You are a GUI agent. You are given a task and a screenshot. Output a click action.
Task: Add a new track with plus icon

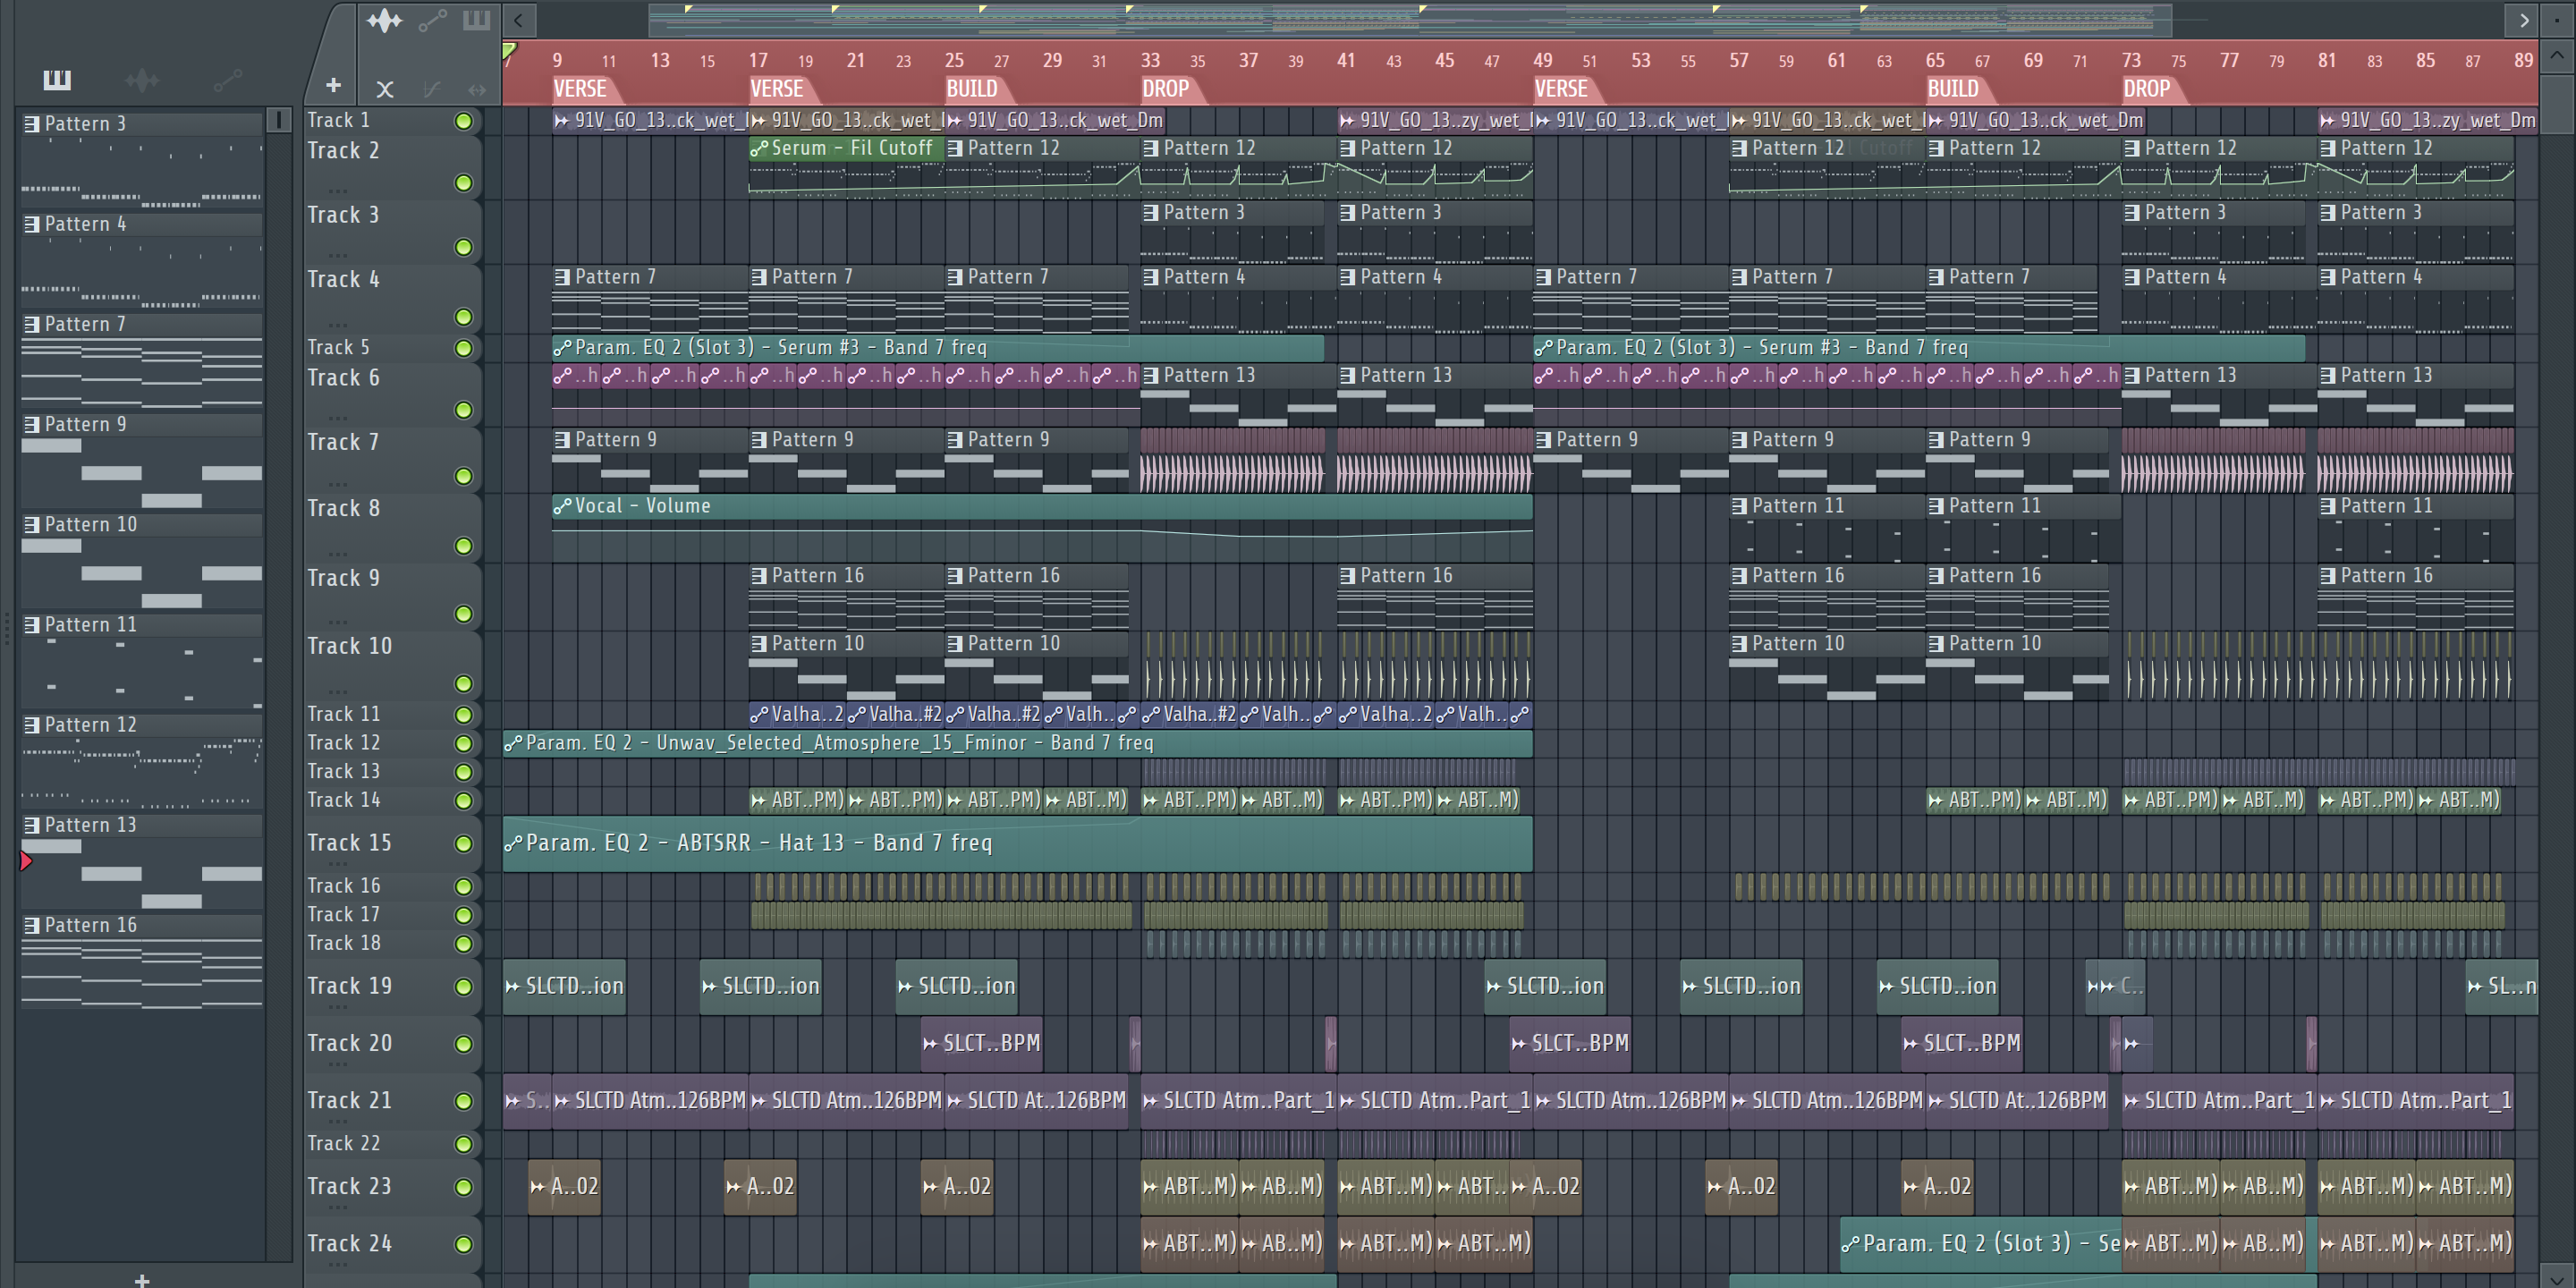pos(334,86)
